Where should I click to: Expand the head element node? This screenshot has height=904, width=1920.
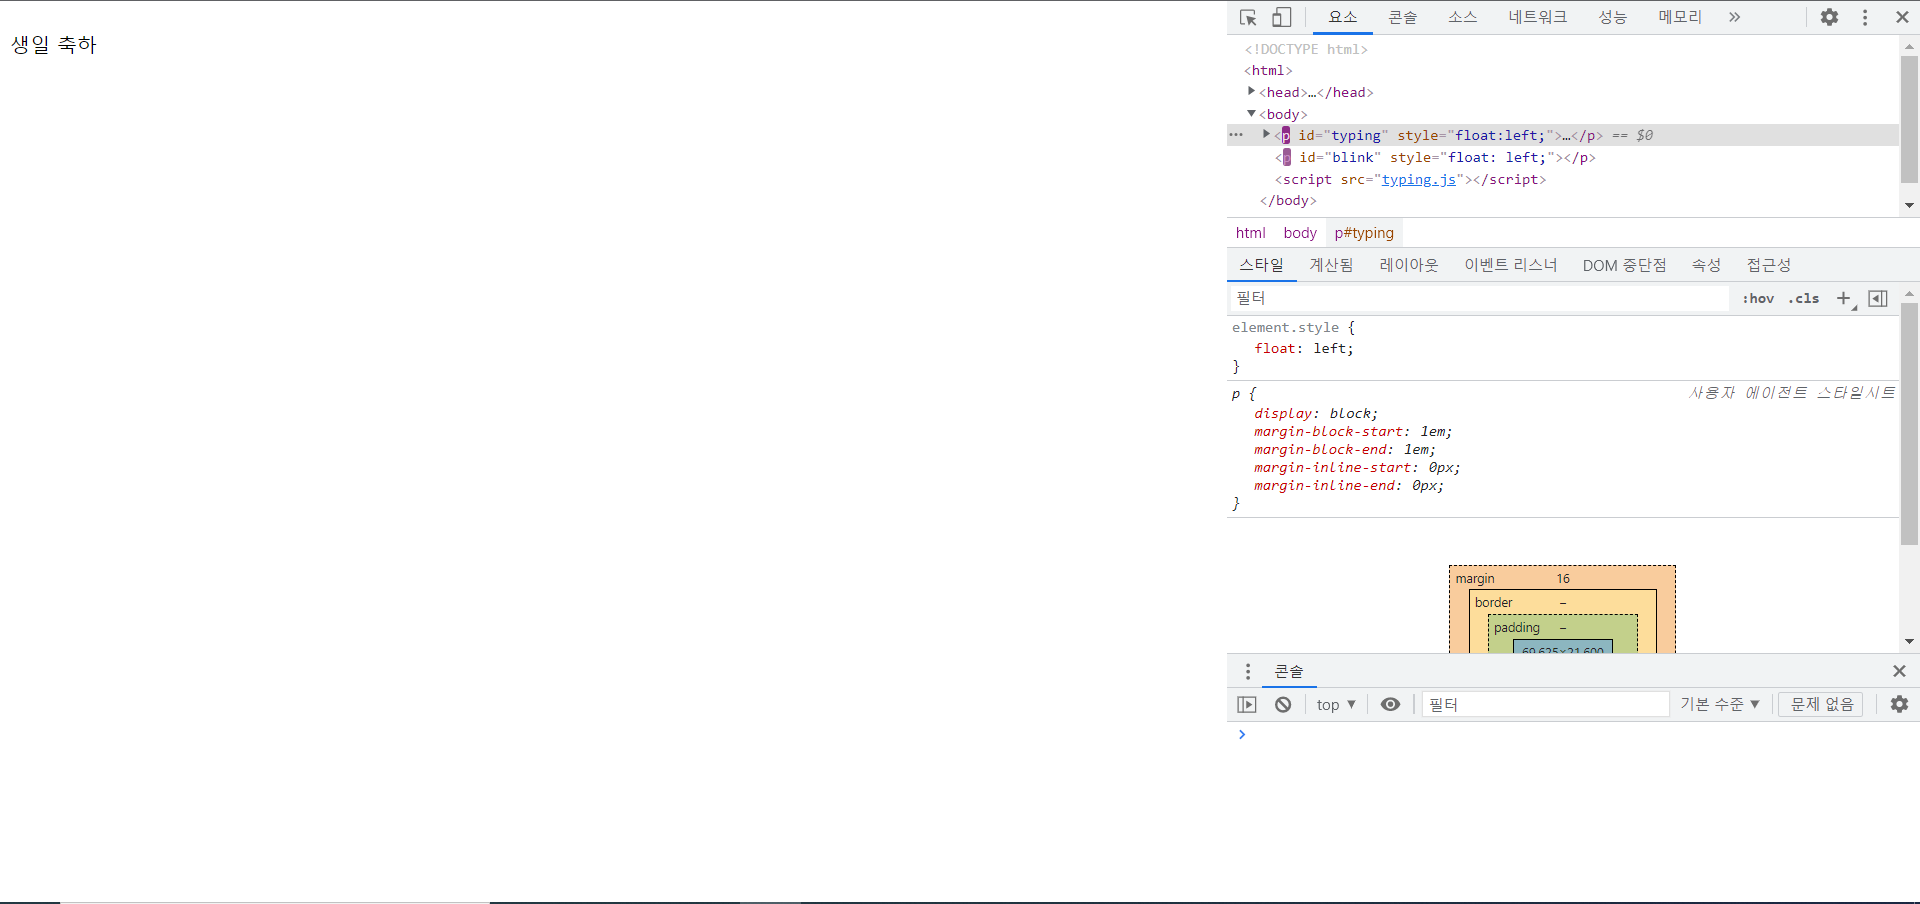coord(1251,91)
